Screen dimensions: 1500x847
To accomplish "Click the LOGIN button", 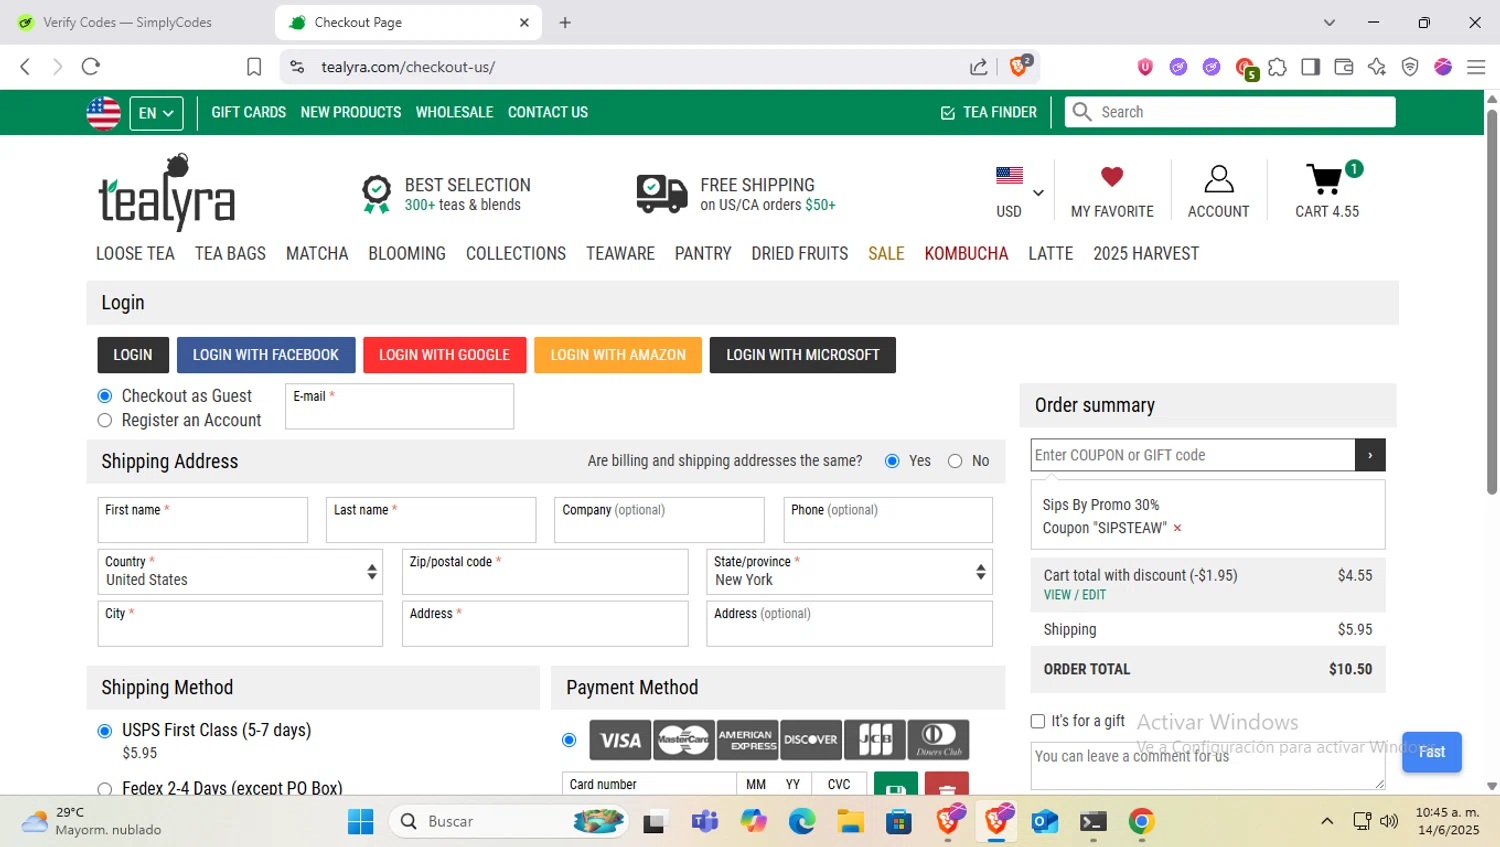I will 133,355.
